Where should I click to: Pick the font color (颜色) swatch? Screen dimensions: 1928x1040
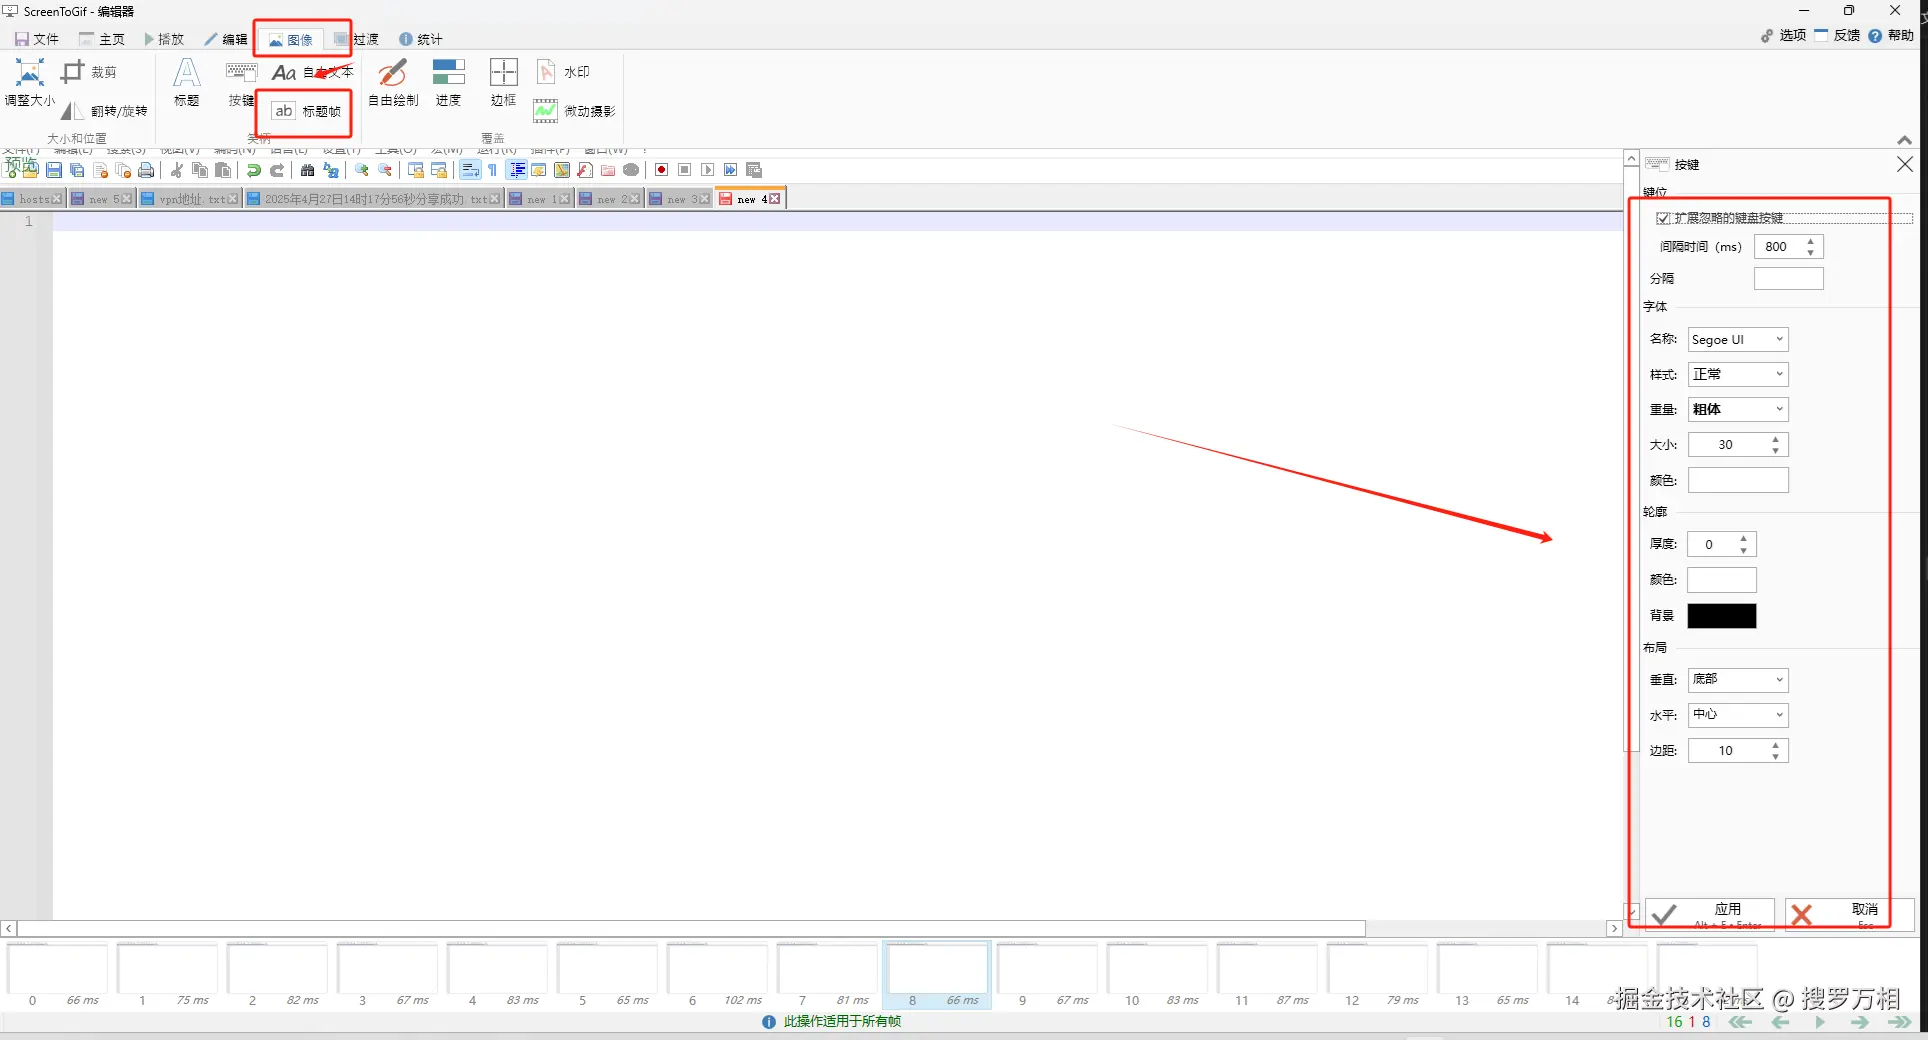point(1738,481)
